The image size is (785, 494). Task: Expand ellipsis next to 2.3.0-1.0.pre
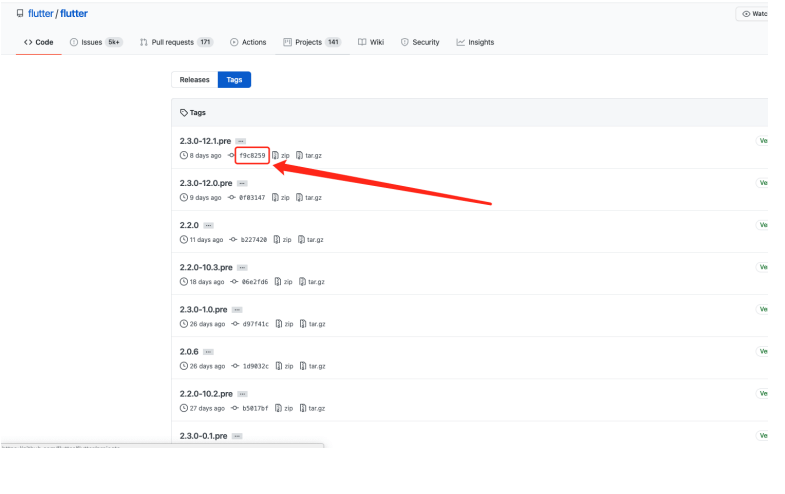coord(237,309)
